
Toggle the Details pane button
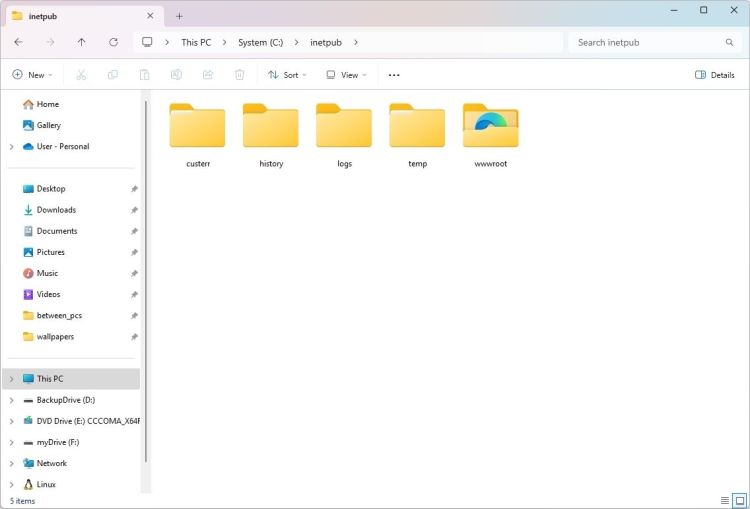[x=715, y=75]
